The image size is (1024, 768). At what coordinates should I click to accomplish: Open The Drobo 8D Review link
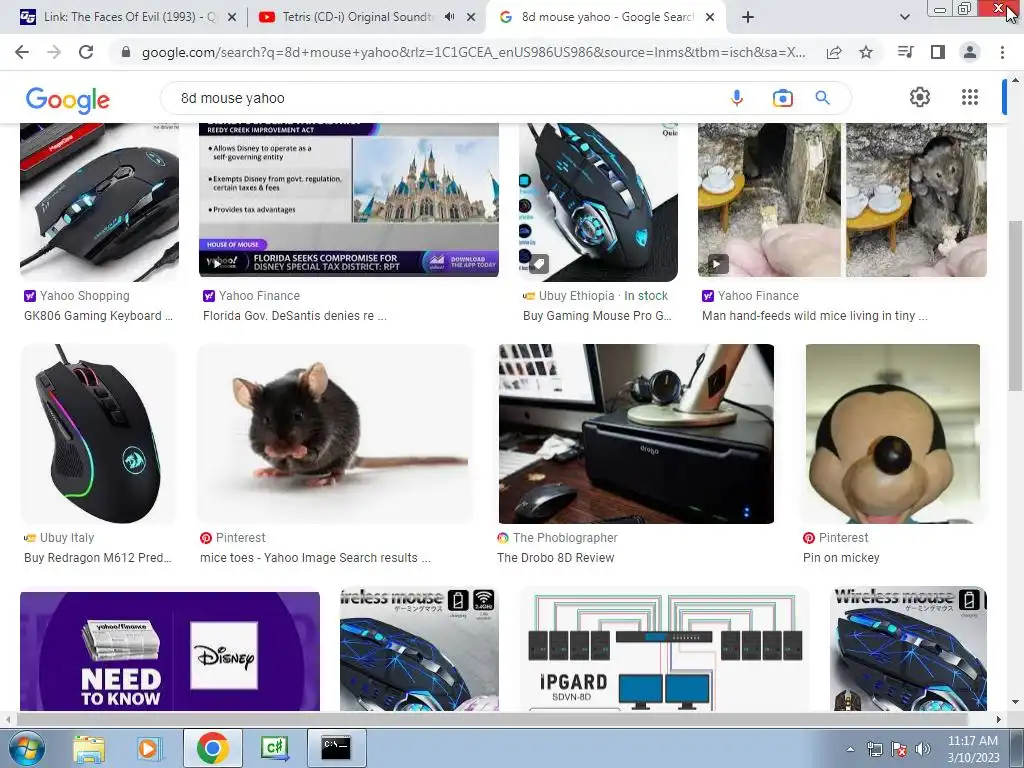tap(555, 558)
